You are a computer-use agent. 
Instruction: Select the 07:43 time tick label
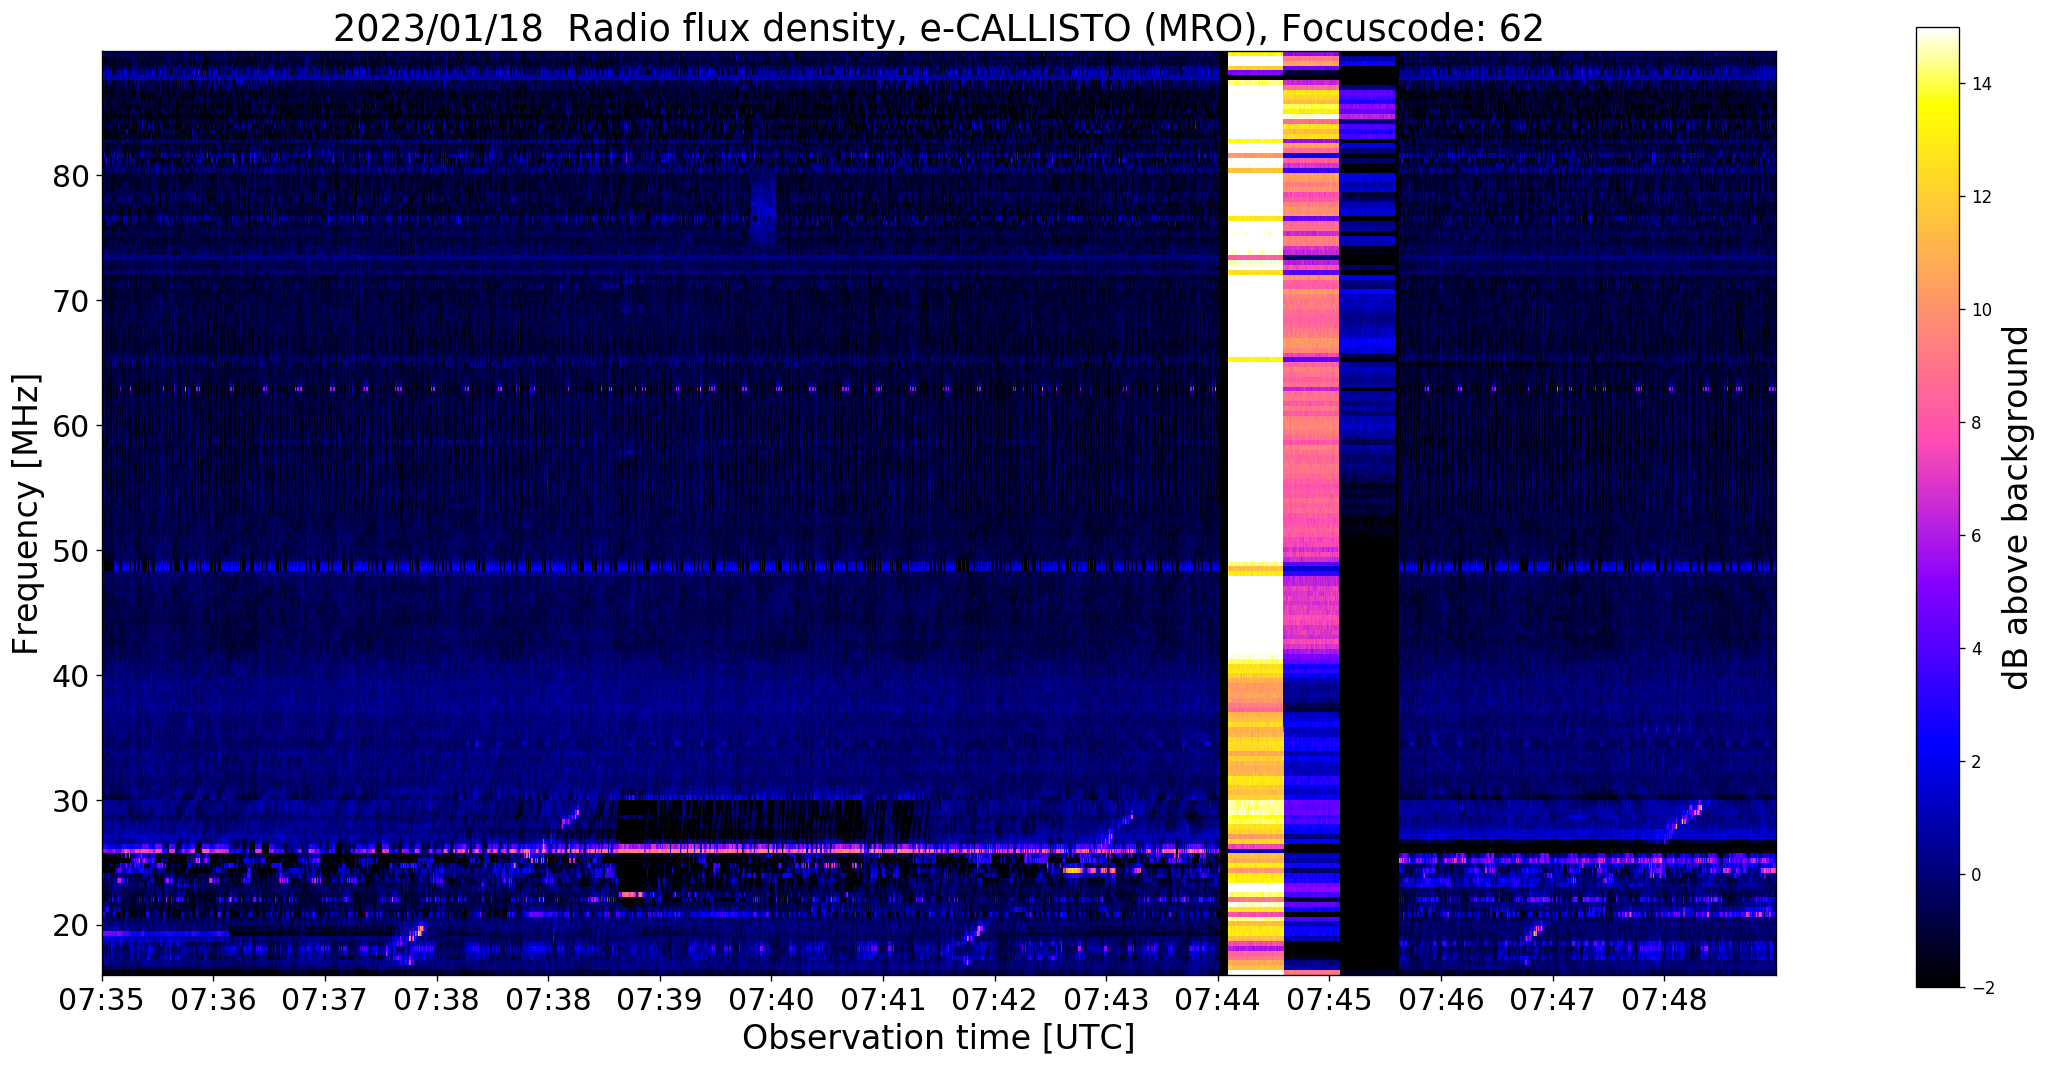point(1106,1000)
